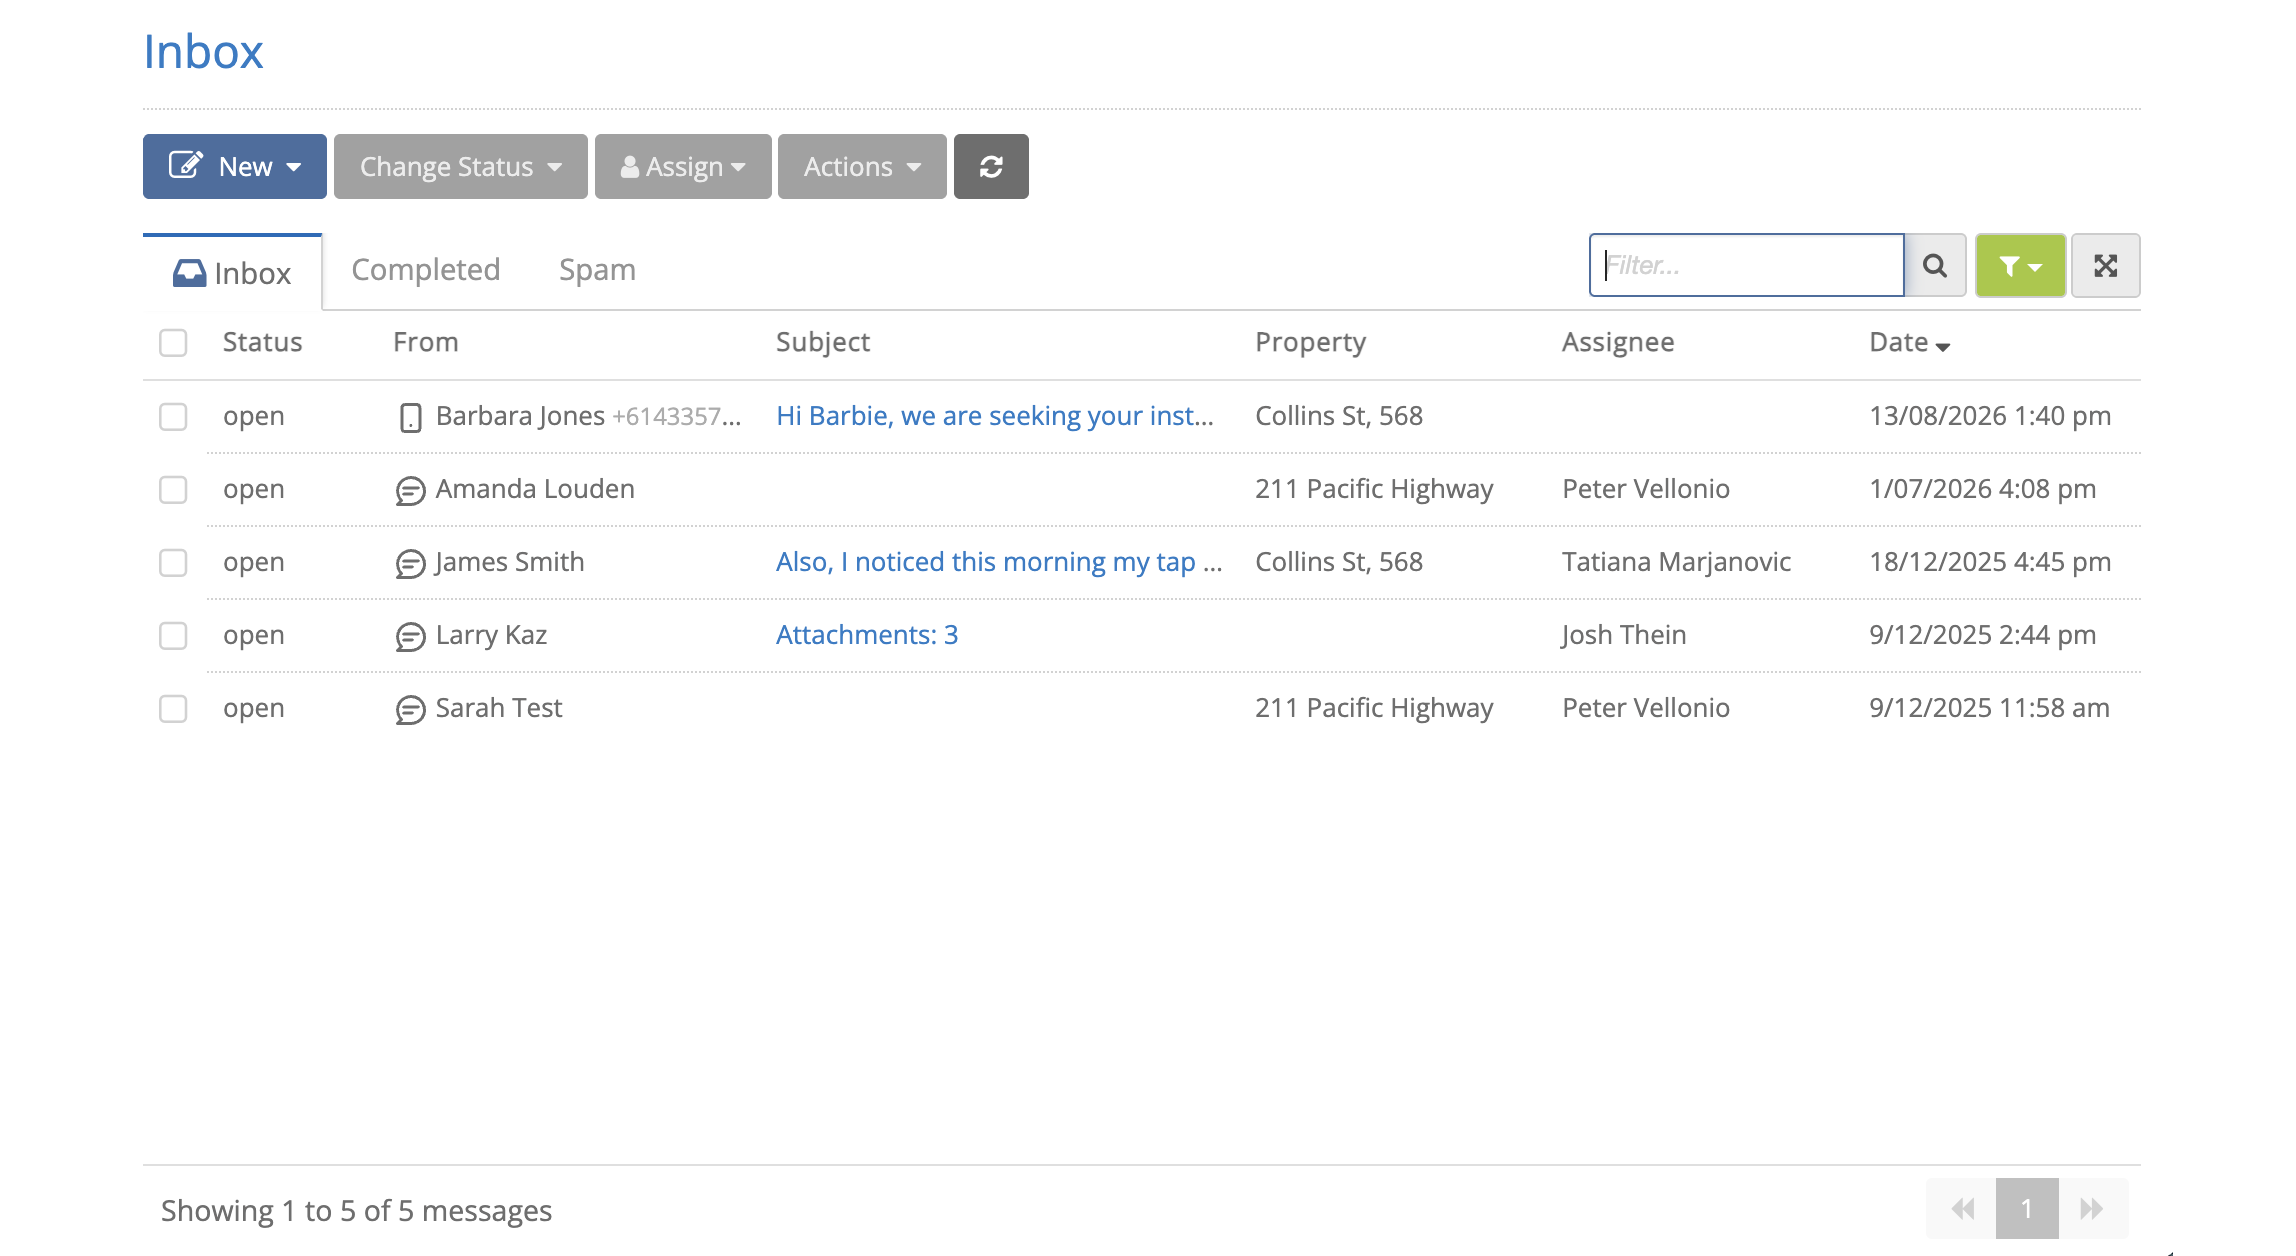Open the New message dropdown

234,166
